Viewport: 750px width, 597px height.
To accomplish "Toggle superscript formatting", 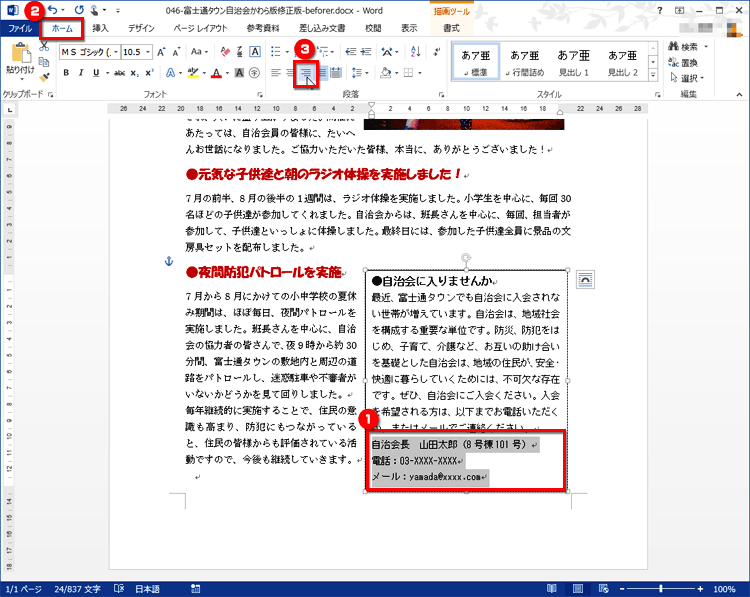I will [150, 73].
